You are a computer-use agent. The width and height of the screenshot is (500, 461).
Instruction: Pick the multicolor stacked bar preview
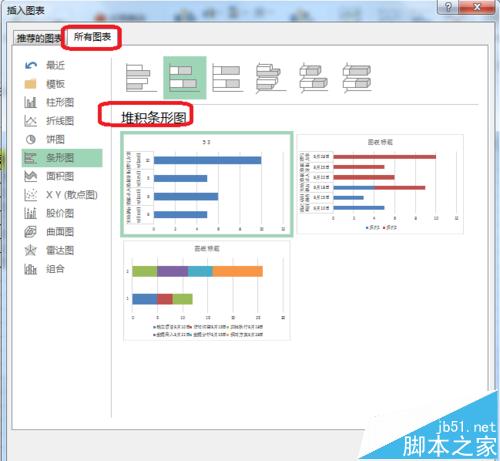pos(207,290)
